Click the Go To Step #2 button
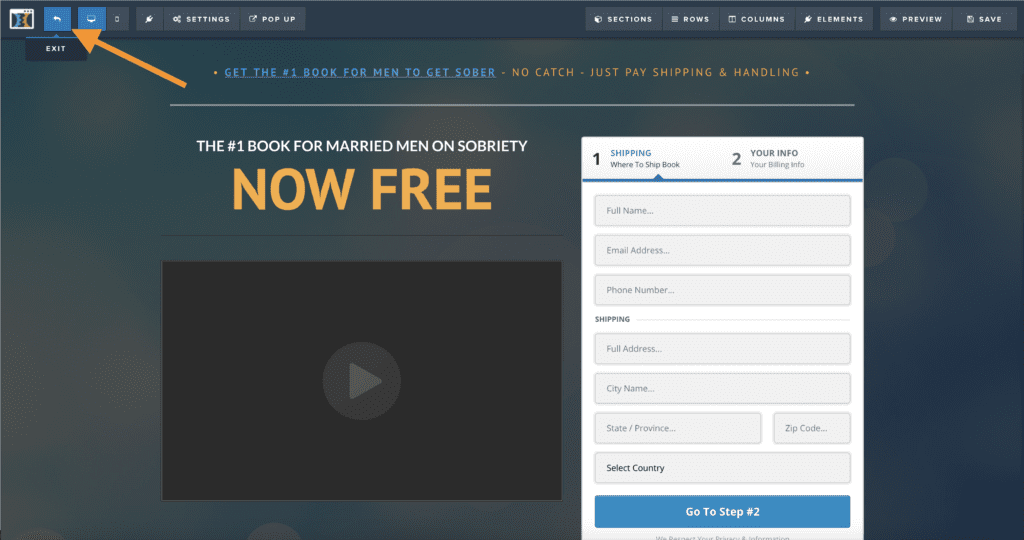This screenshot has height=540, width=1024. (x=722, y=512)
